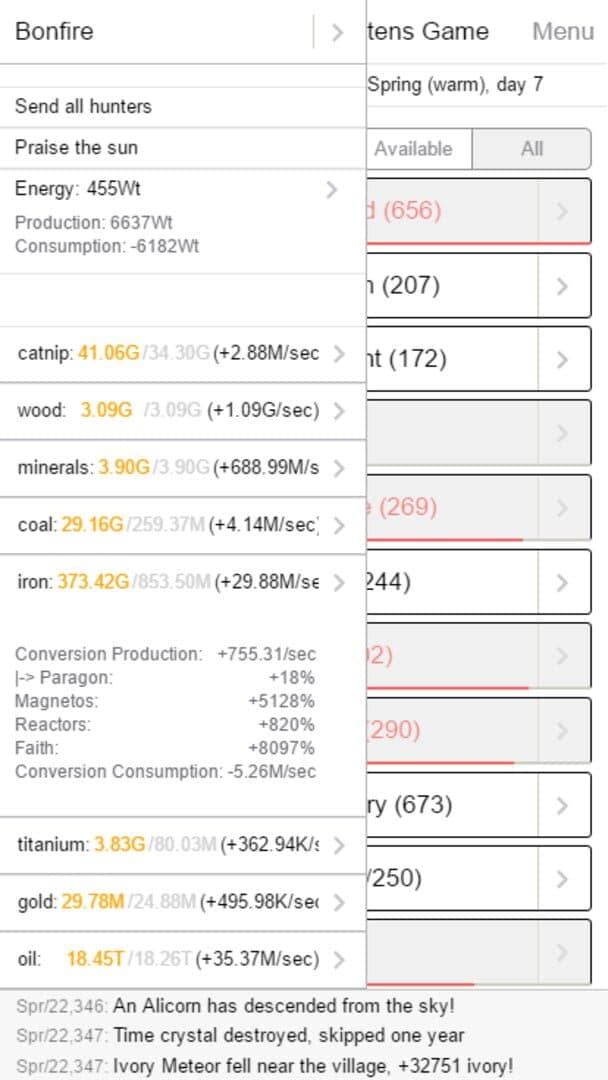Screen dimensions: 608x1080
Task: Click the arrow beside building (207)
Action: (x=563, y=286)
